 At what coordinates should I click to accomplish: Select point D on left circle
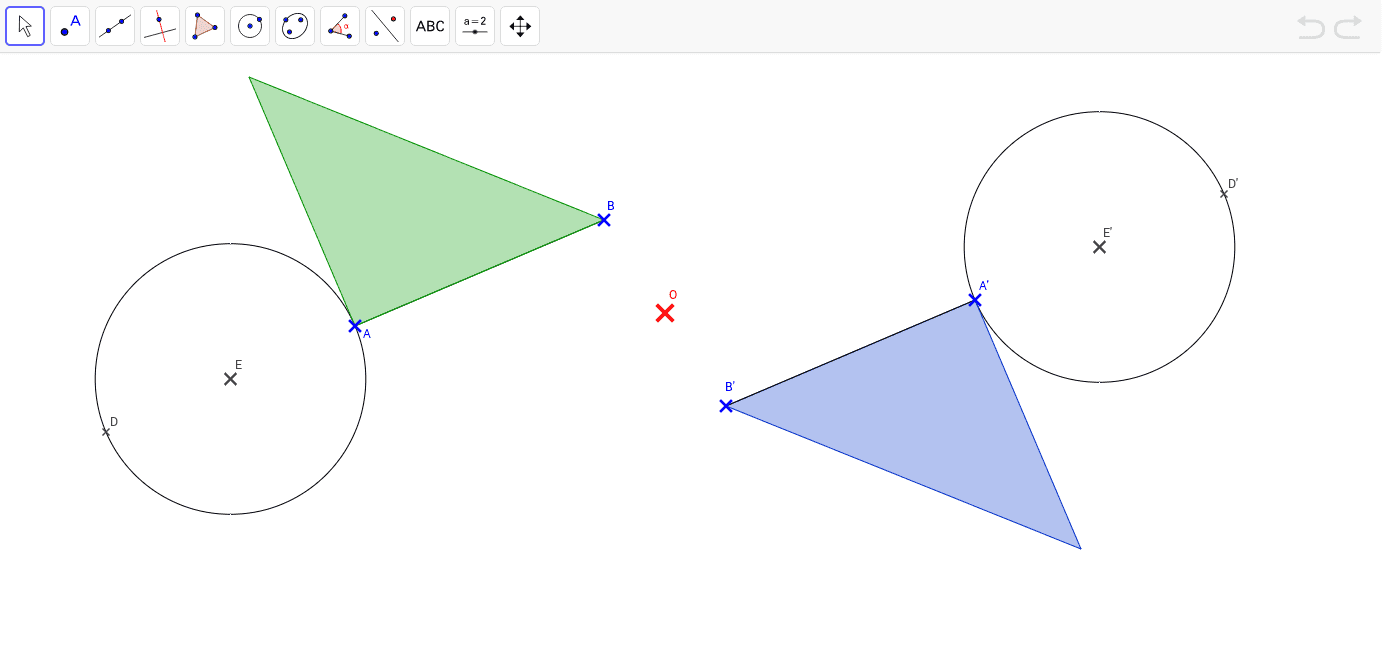tap(106, 432)
